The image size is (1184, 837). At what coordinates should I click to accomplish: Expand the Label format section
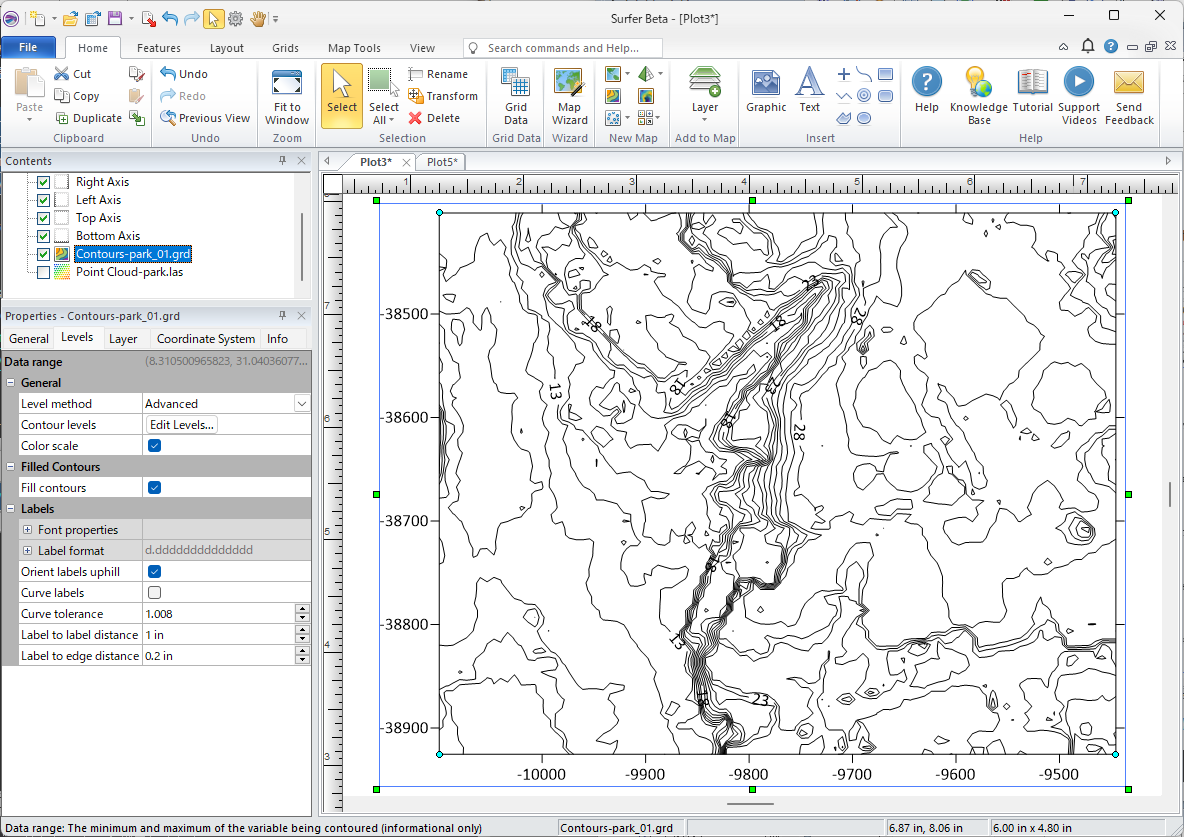(28, 551)
